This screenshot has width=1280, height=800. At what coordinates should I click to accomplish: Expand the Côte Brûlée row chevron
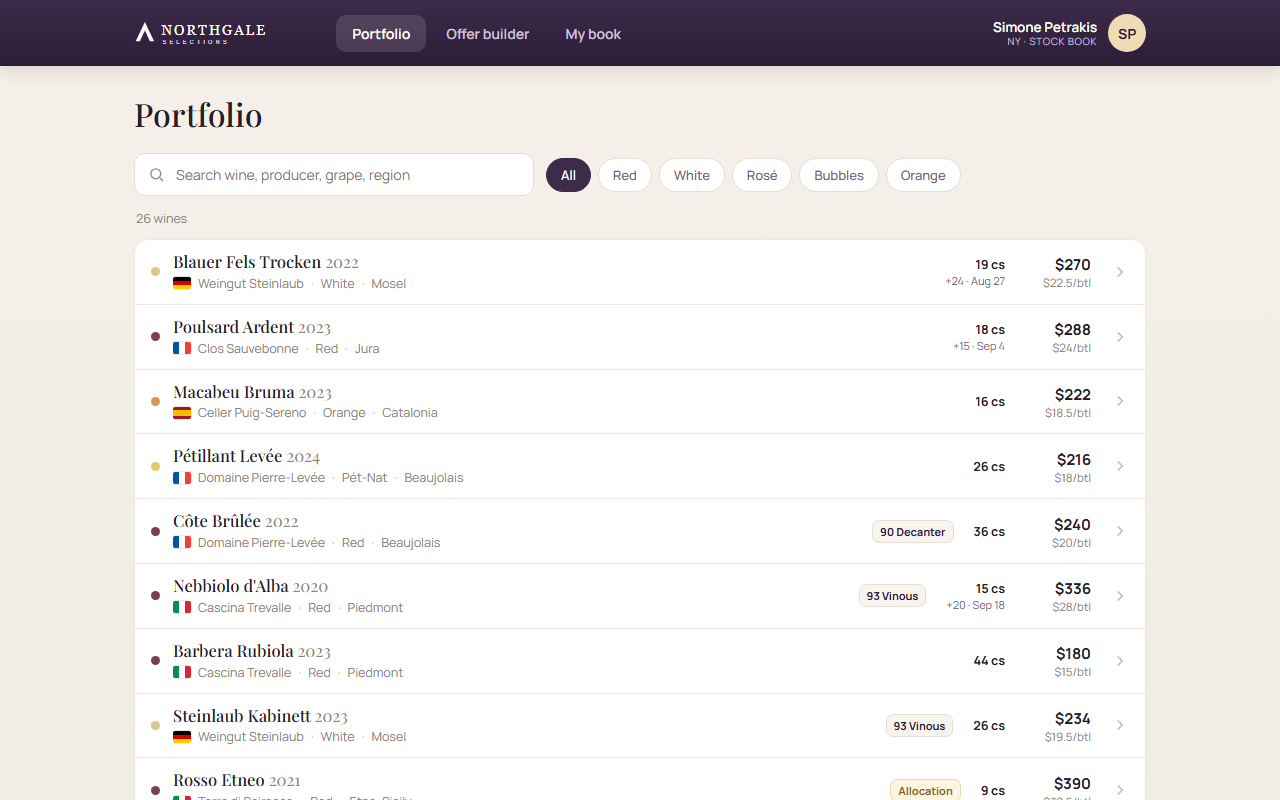[1120, 531]
